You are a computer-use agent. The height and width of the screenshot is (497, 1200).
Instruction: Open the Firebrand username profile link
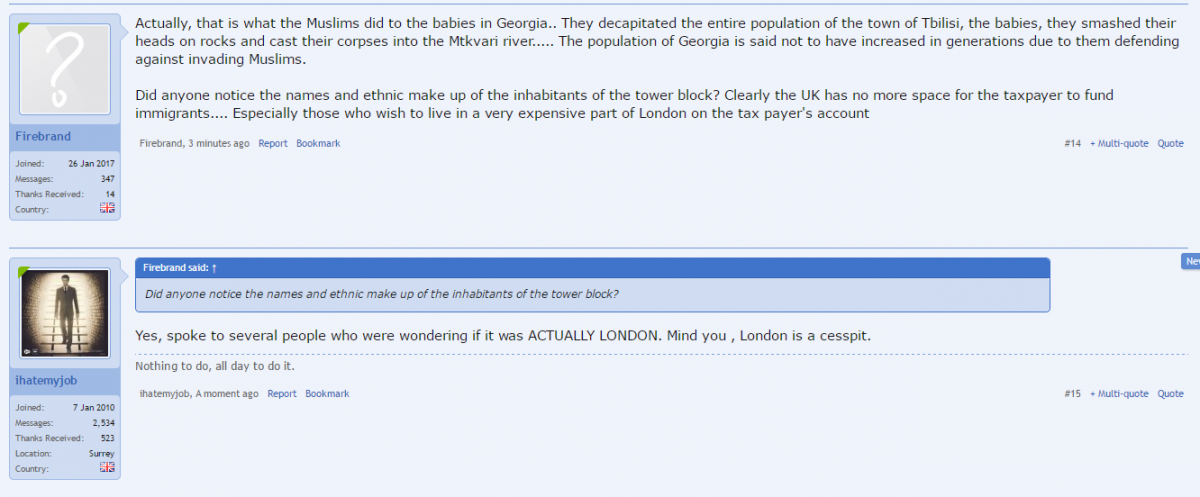click(x=43, y=136)
